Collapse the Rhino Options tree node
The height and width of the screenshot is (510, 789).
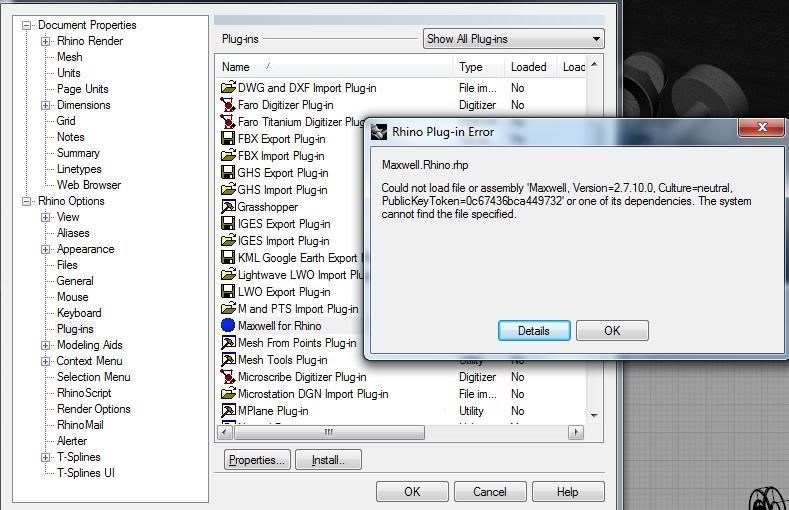tap(27, 201)
